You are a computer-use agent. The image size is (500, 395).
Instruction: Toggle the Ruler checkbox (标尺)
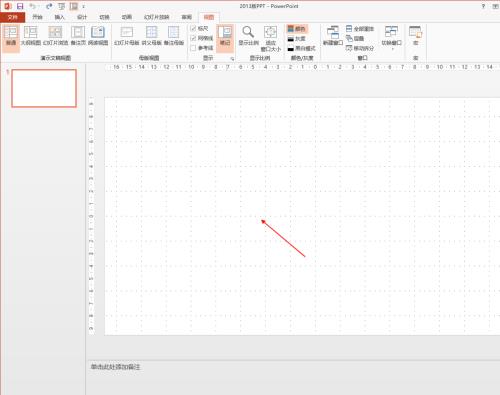click(x=193, y=29)
